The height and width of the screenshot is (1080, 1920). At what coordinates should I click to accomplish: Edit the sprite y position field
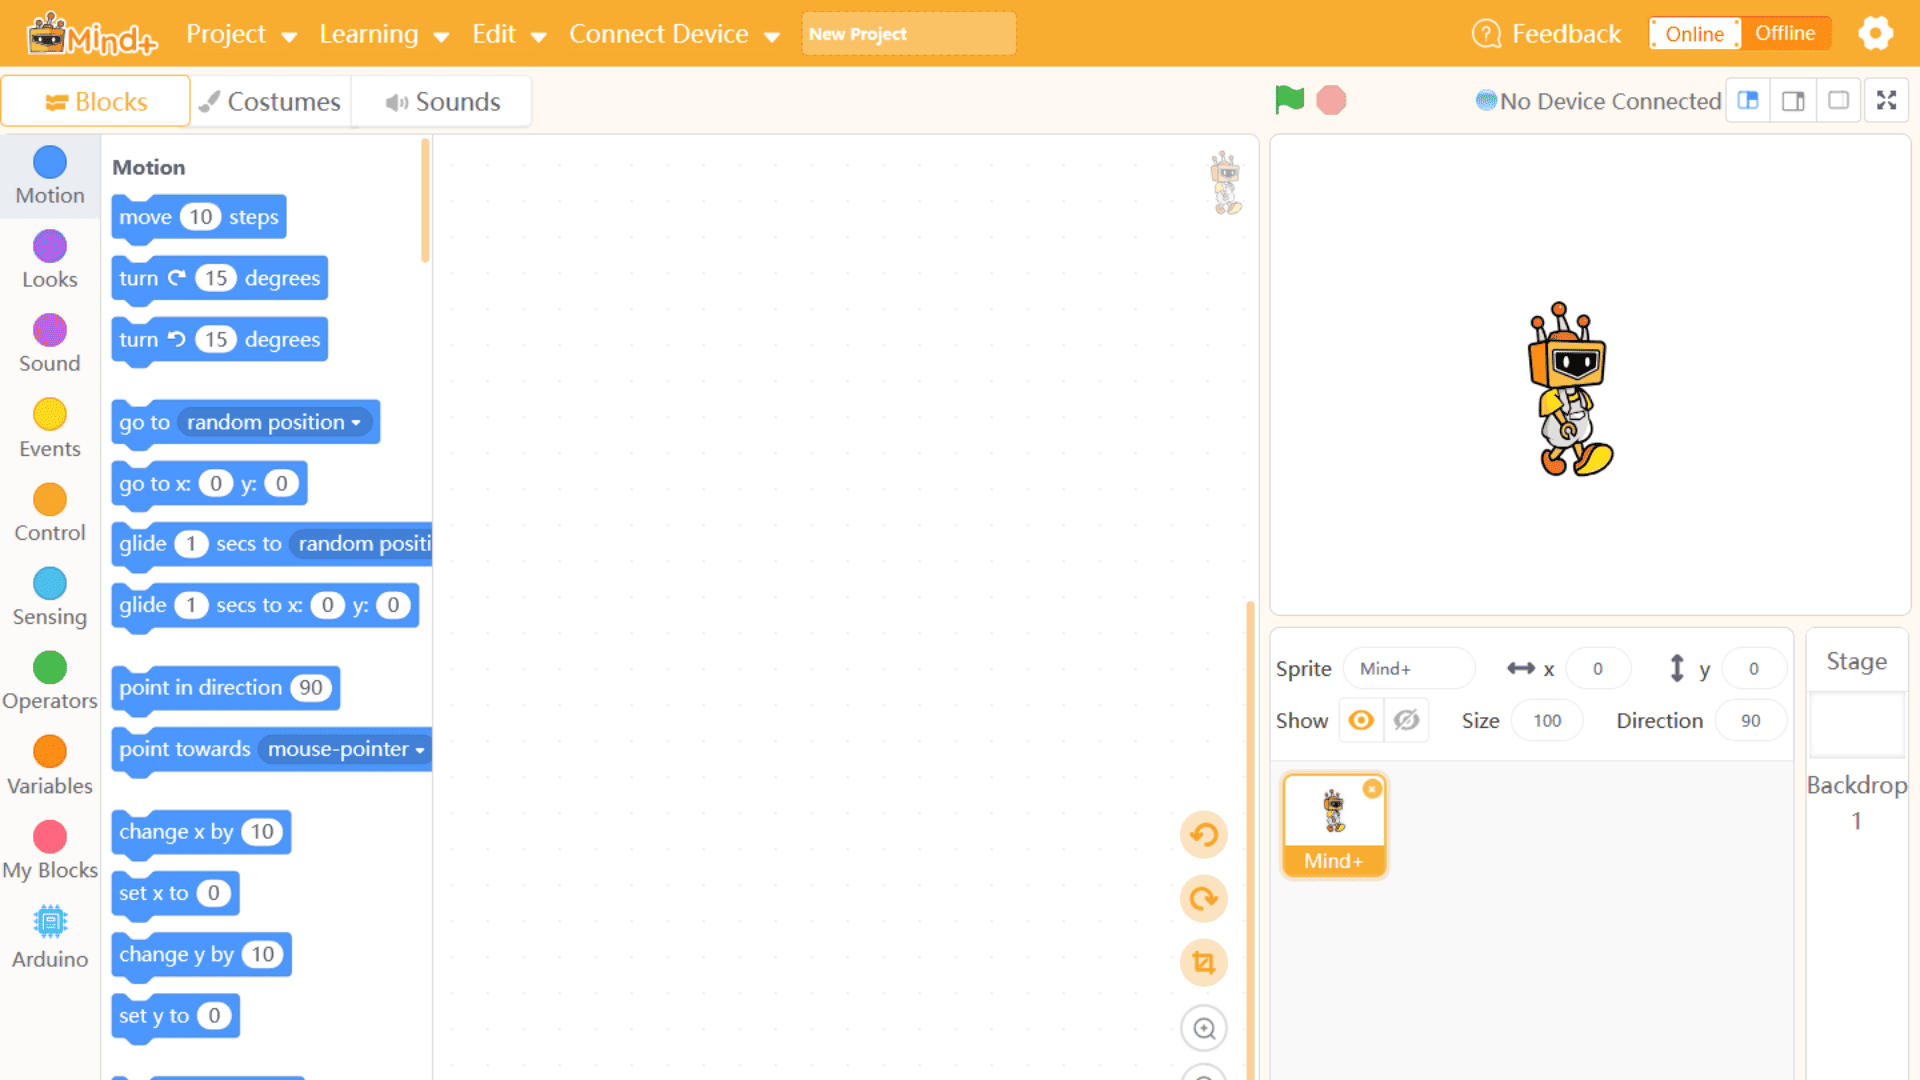tap(1753, 669)
